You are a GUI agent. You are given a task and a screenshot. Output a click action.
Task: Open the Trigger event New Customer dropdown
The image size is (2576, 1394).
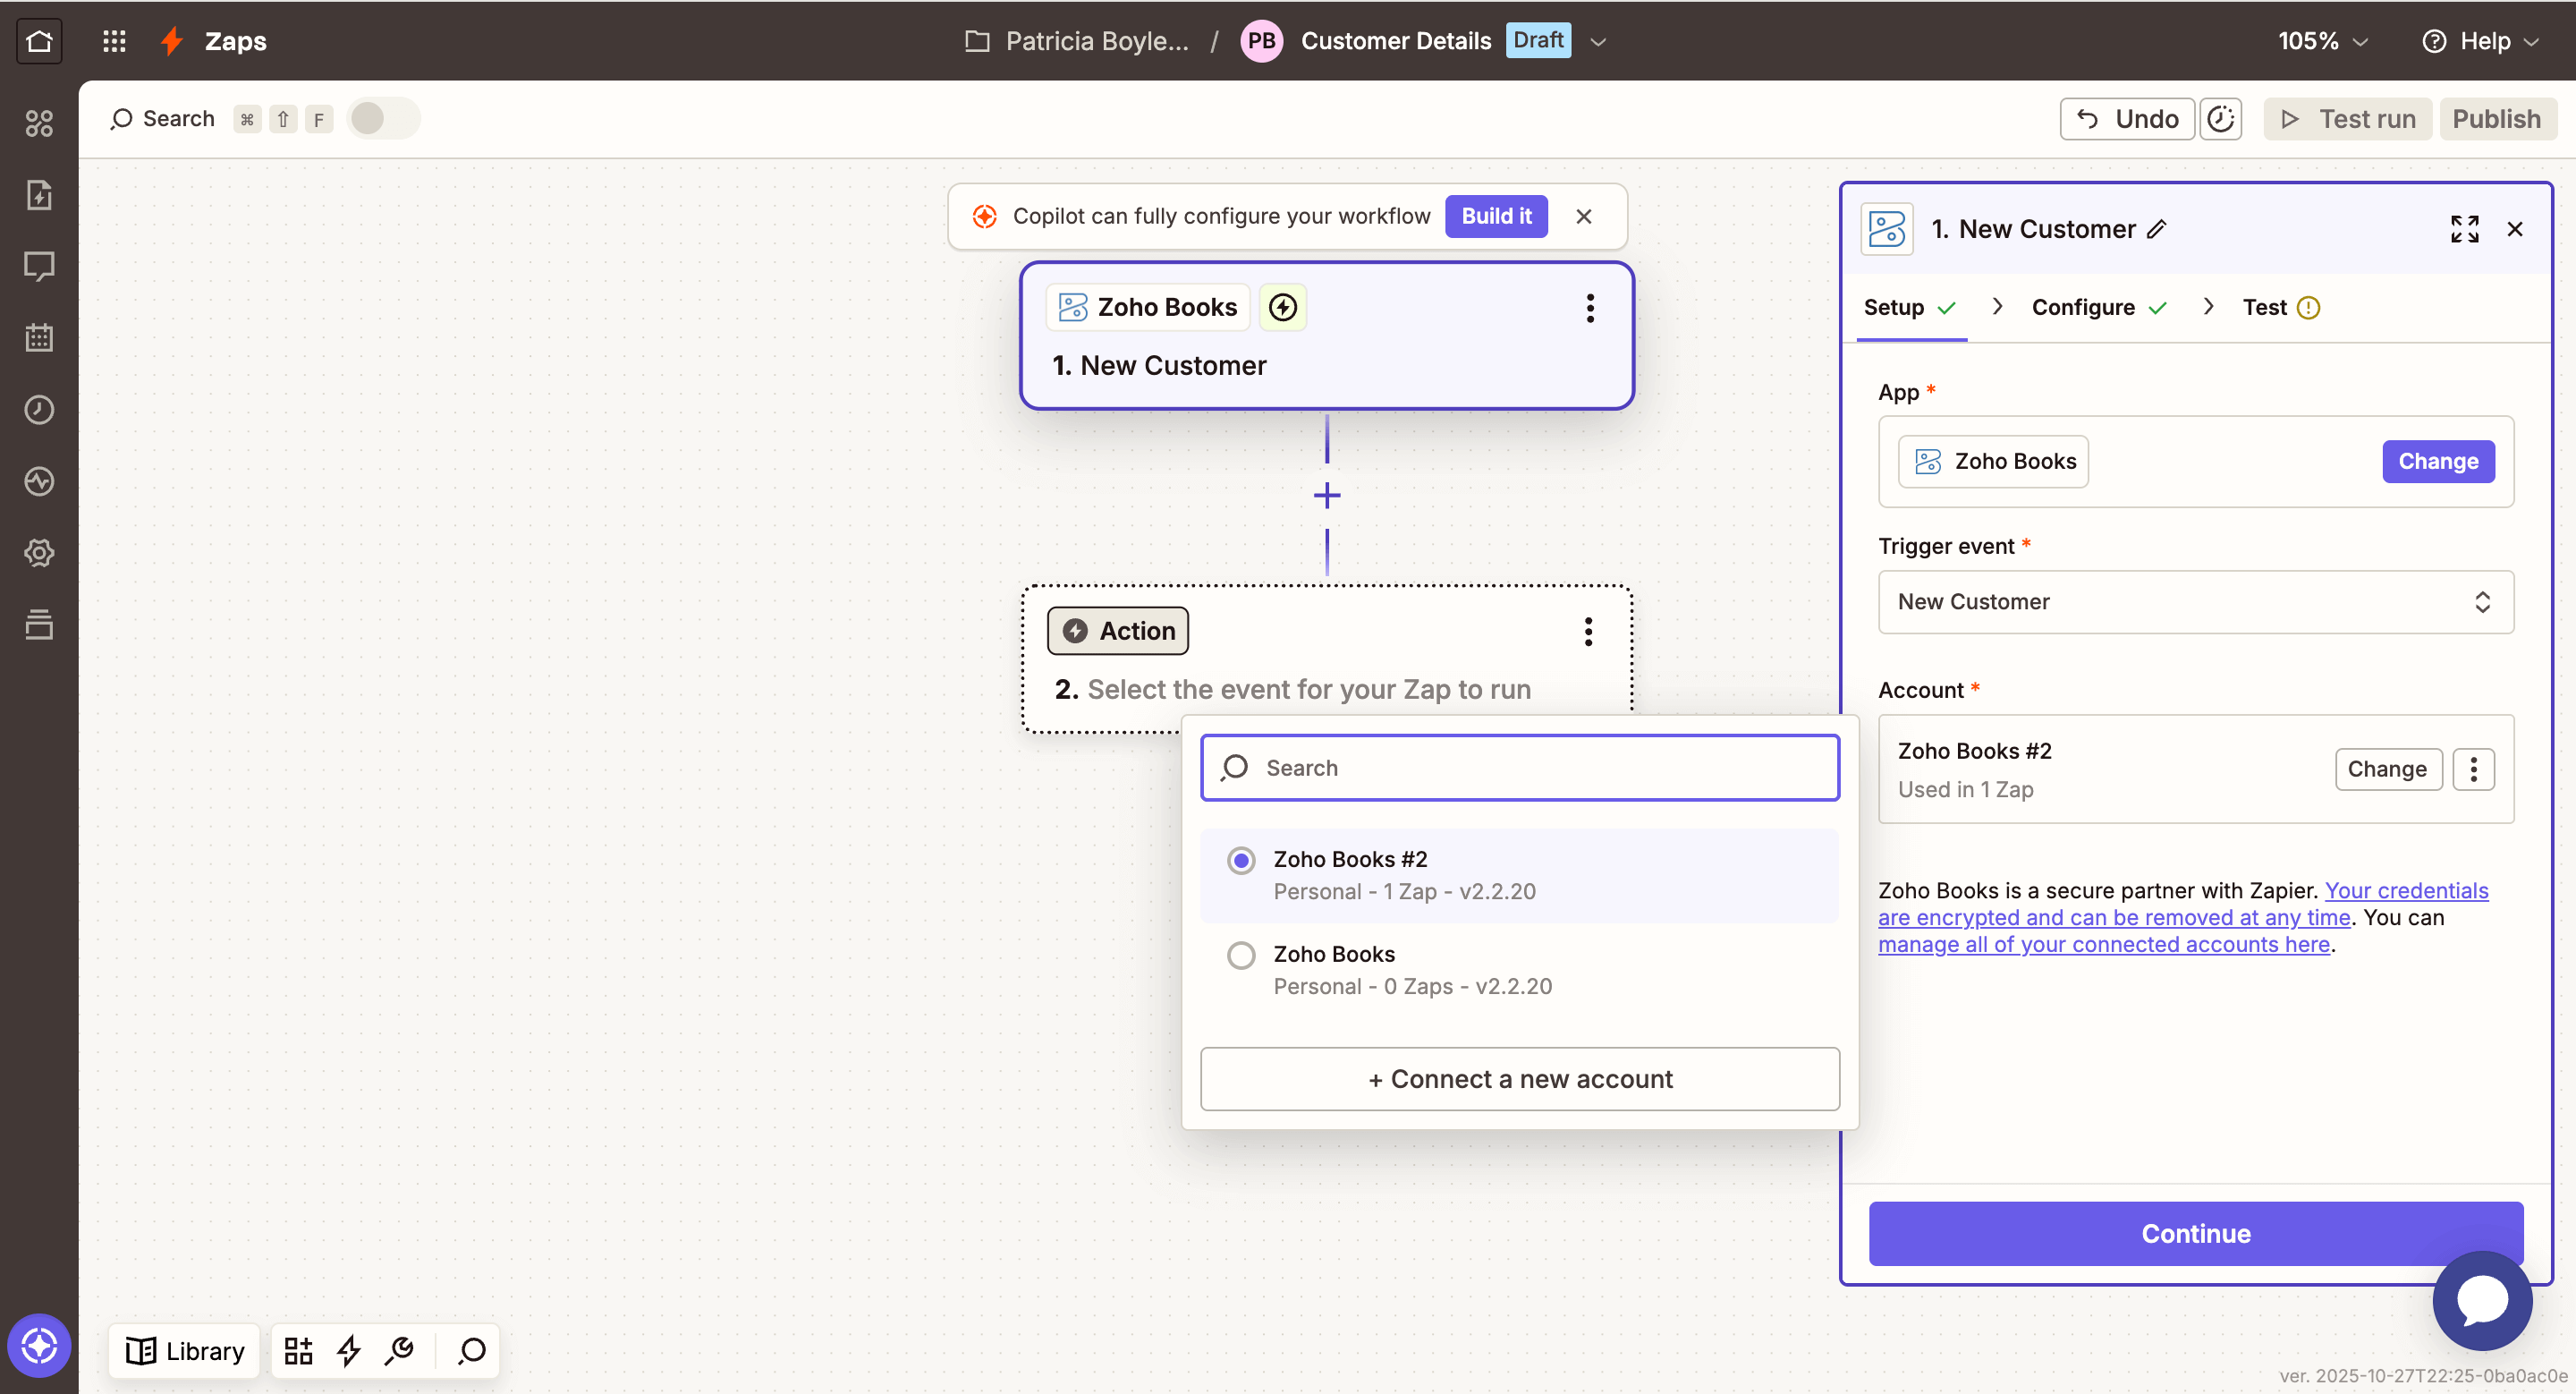(2195, 602)
